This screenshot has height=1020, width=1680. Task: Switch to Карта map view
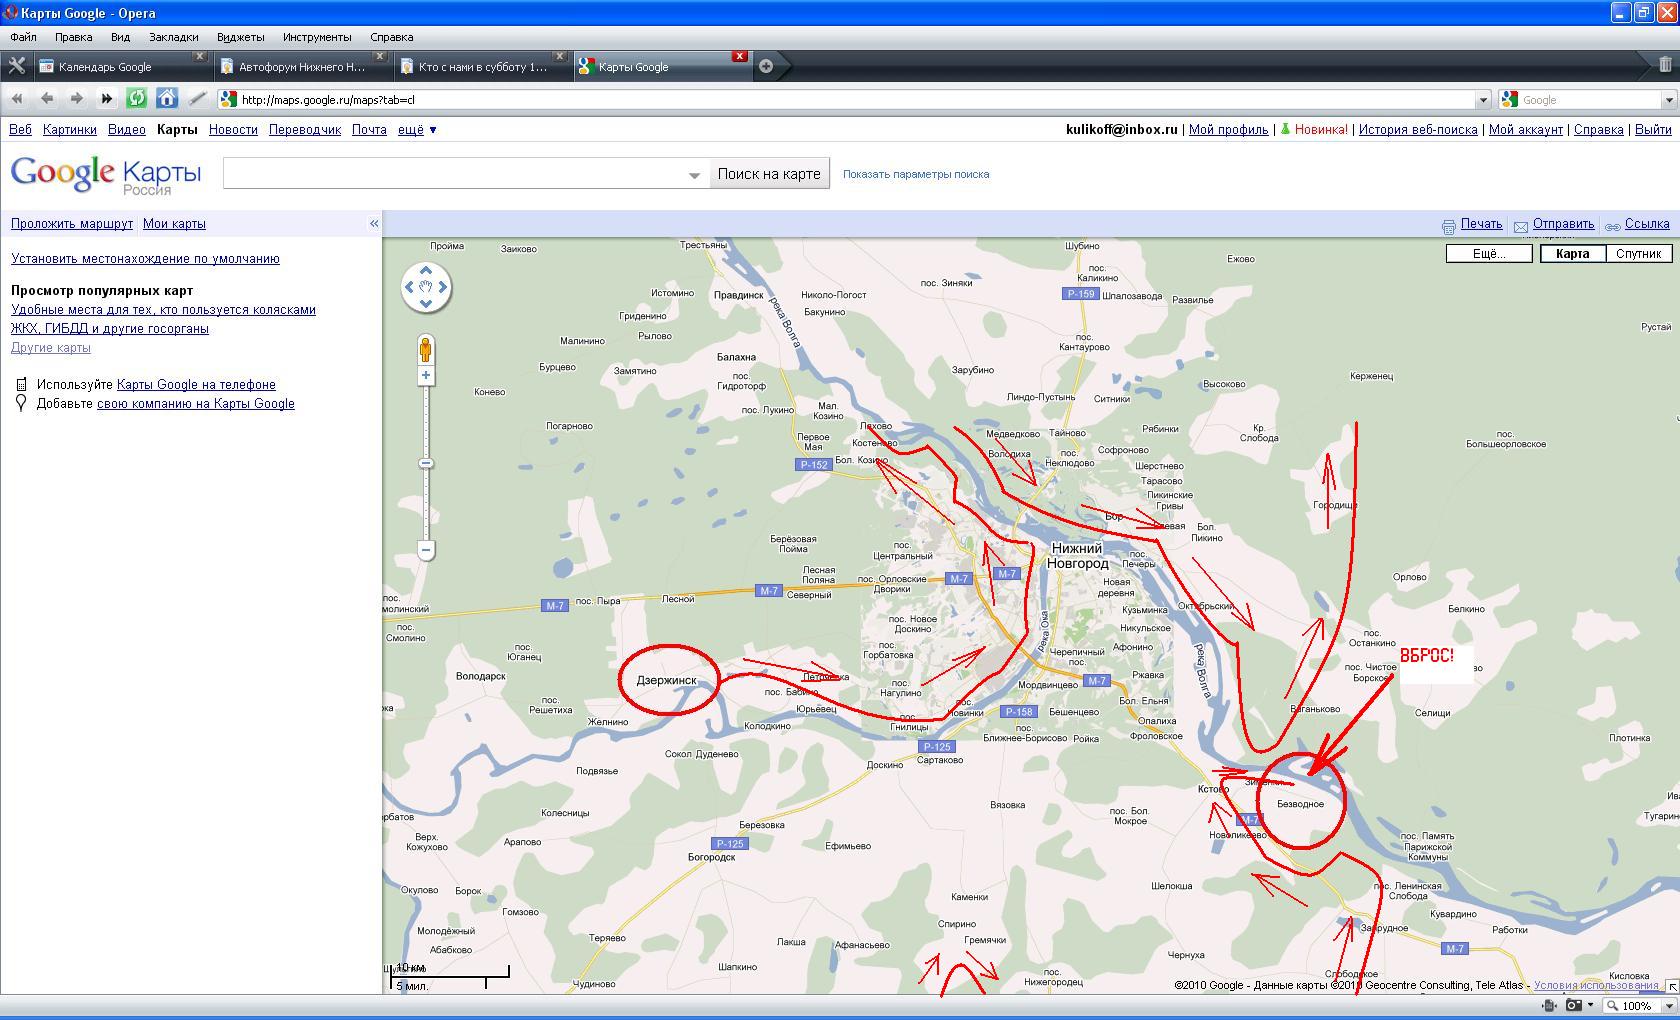click(1572, 254)
